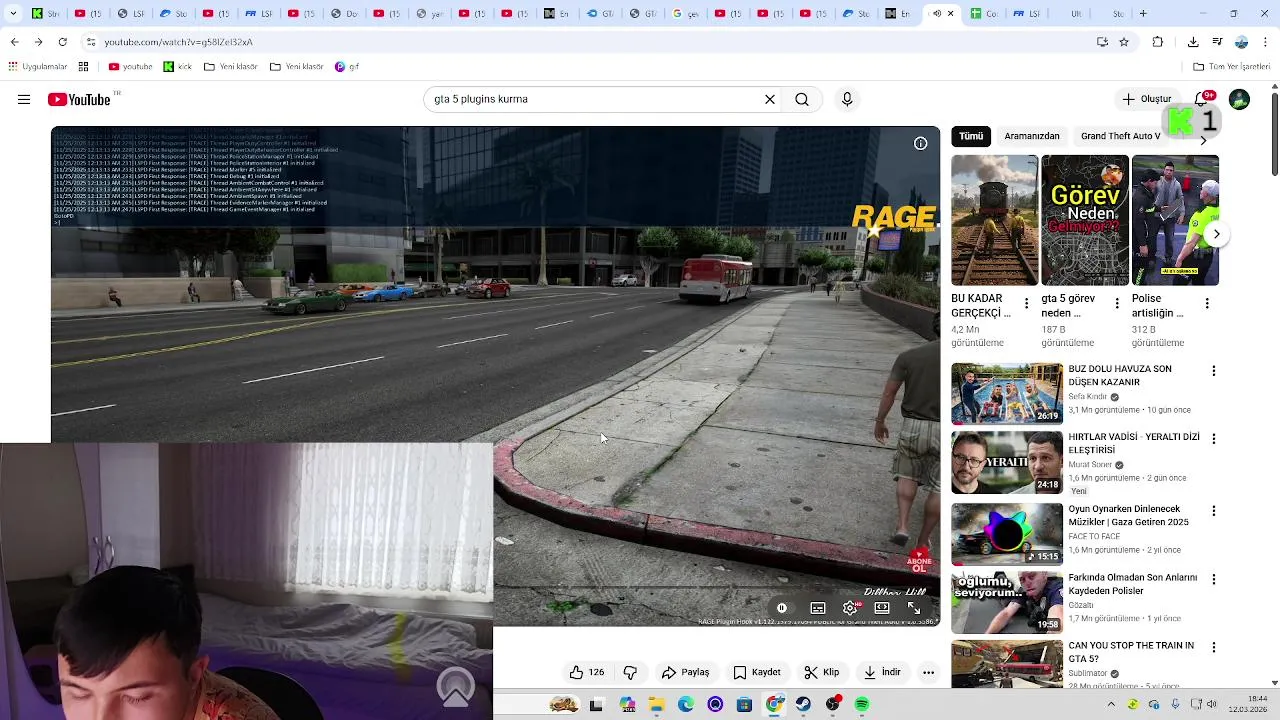This screenshot has height=720, width=1280.
Task: Open File Explorer from the taskbar
Action: (x=656, y=705)
